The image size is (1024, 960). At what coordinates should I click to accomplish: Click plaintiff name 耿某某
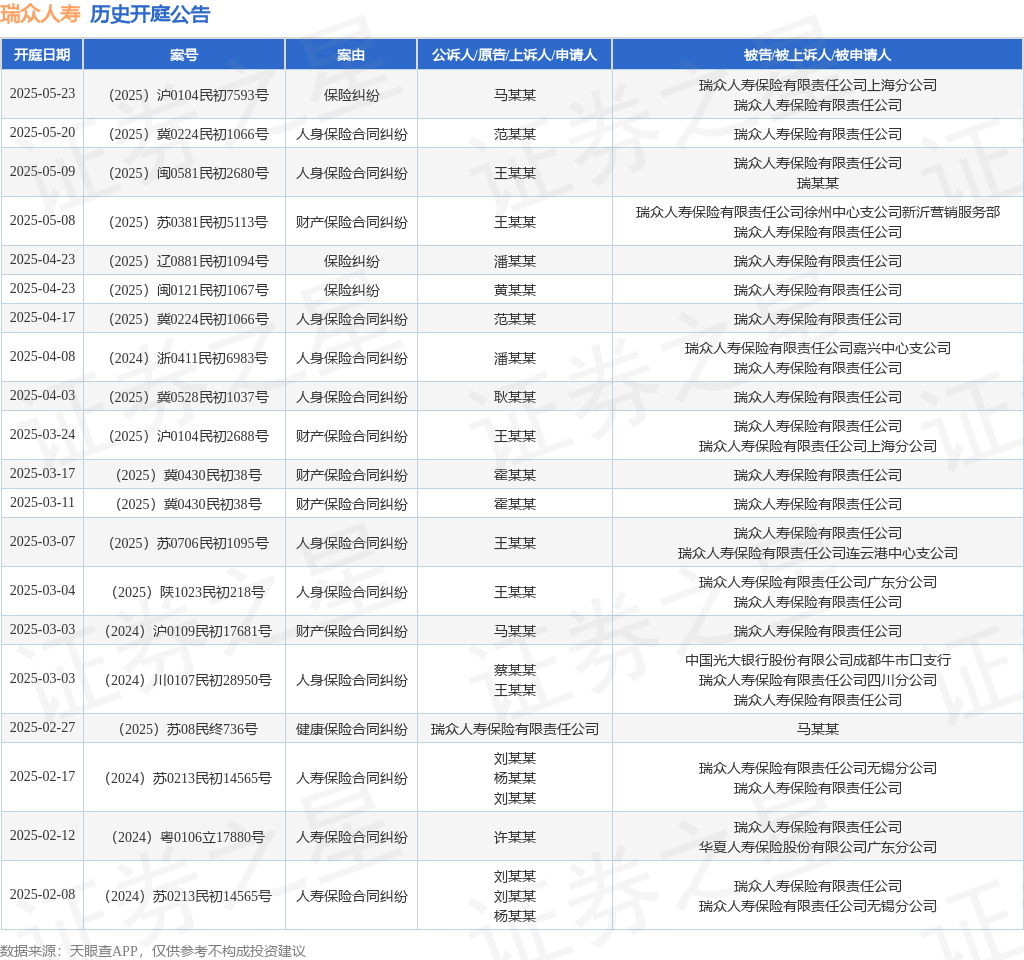515,398
